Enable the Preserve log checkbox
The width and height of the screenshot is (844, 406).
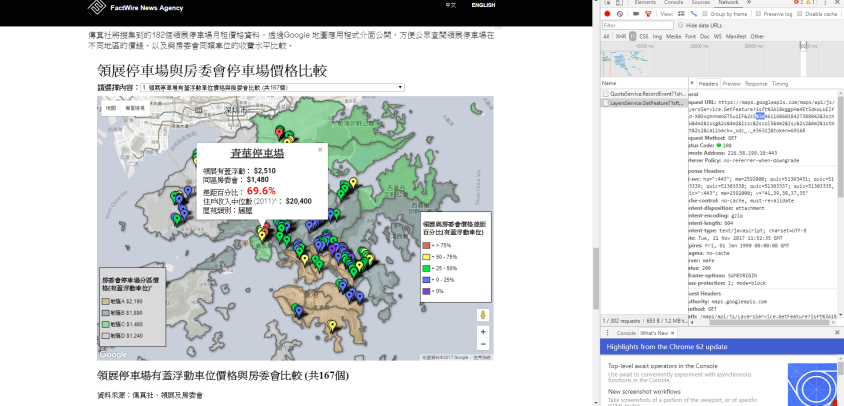coord(758,14)
